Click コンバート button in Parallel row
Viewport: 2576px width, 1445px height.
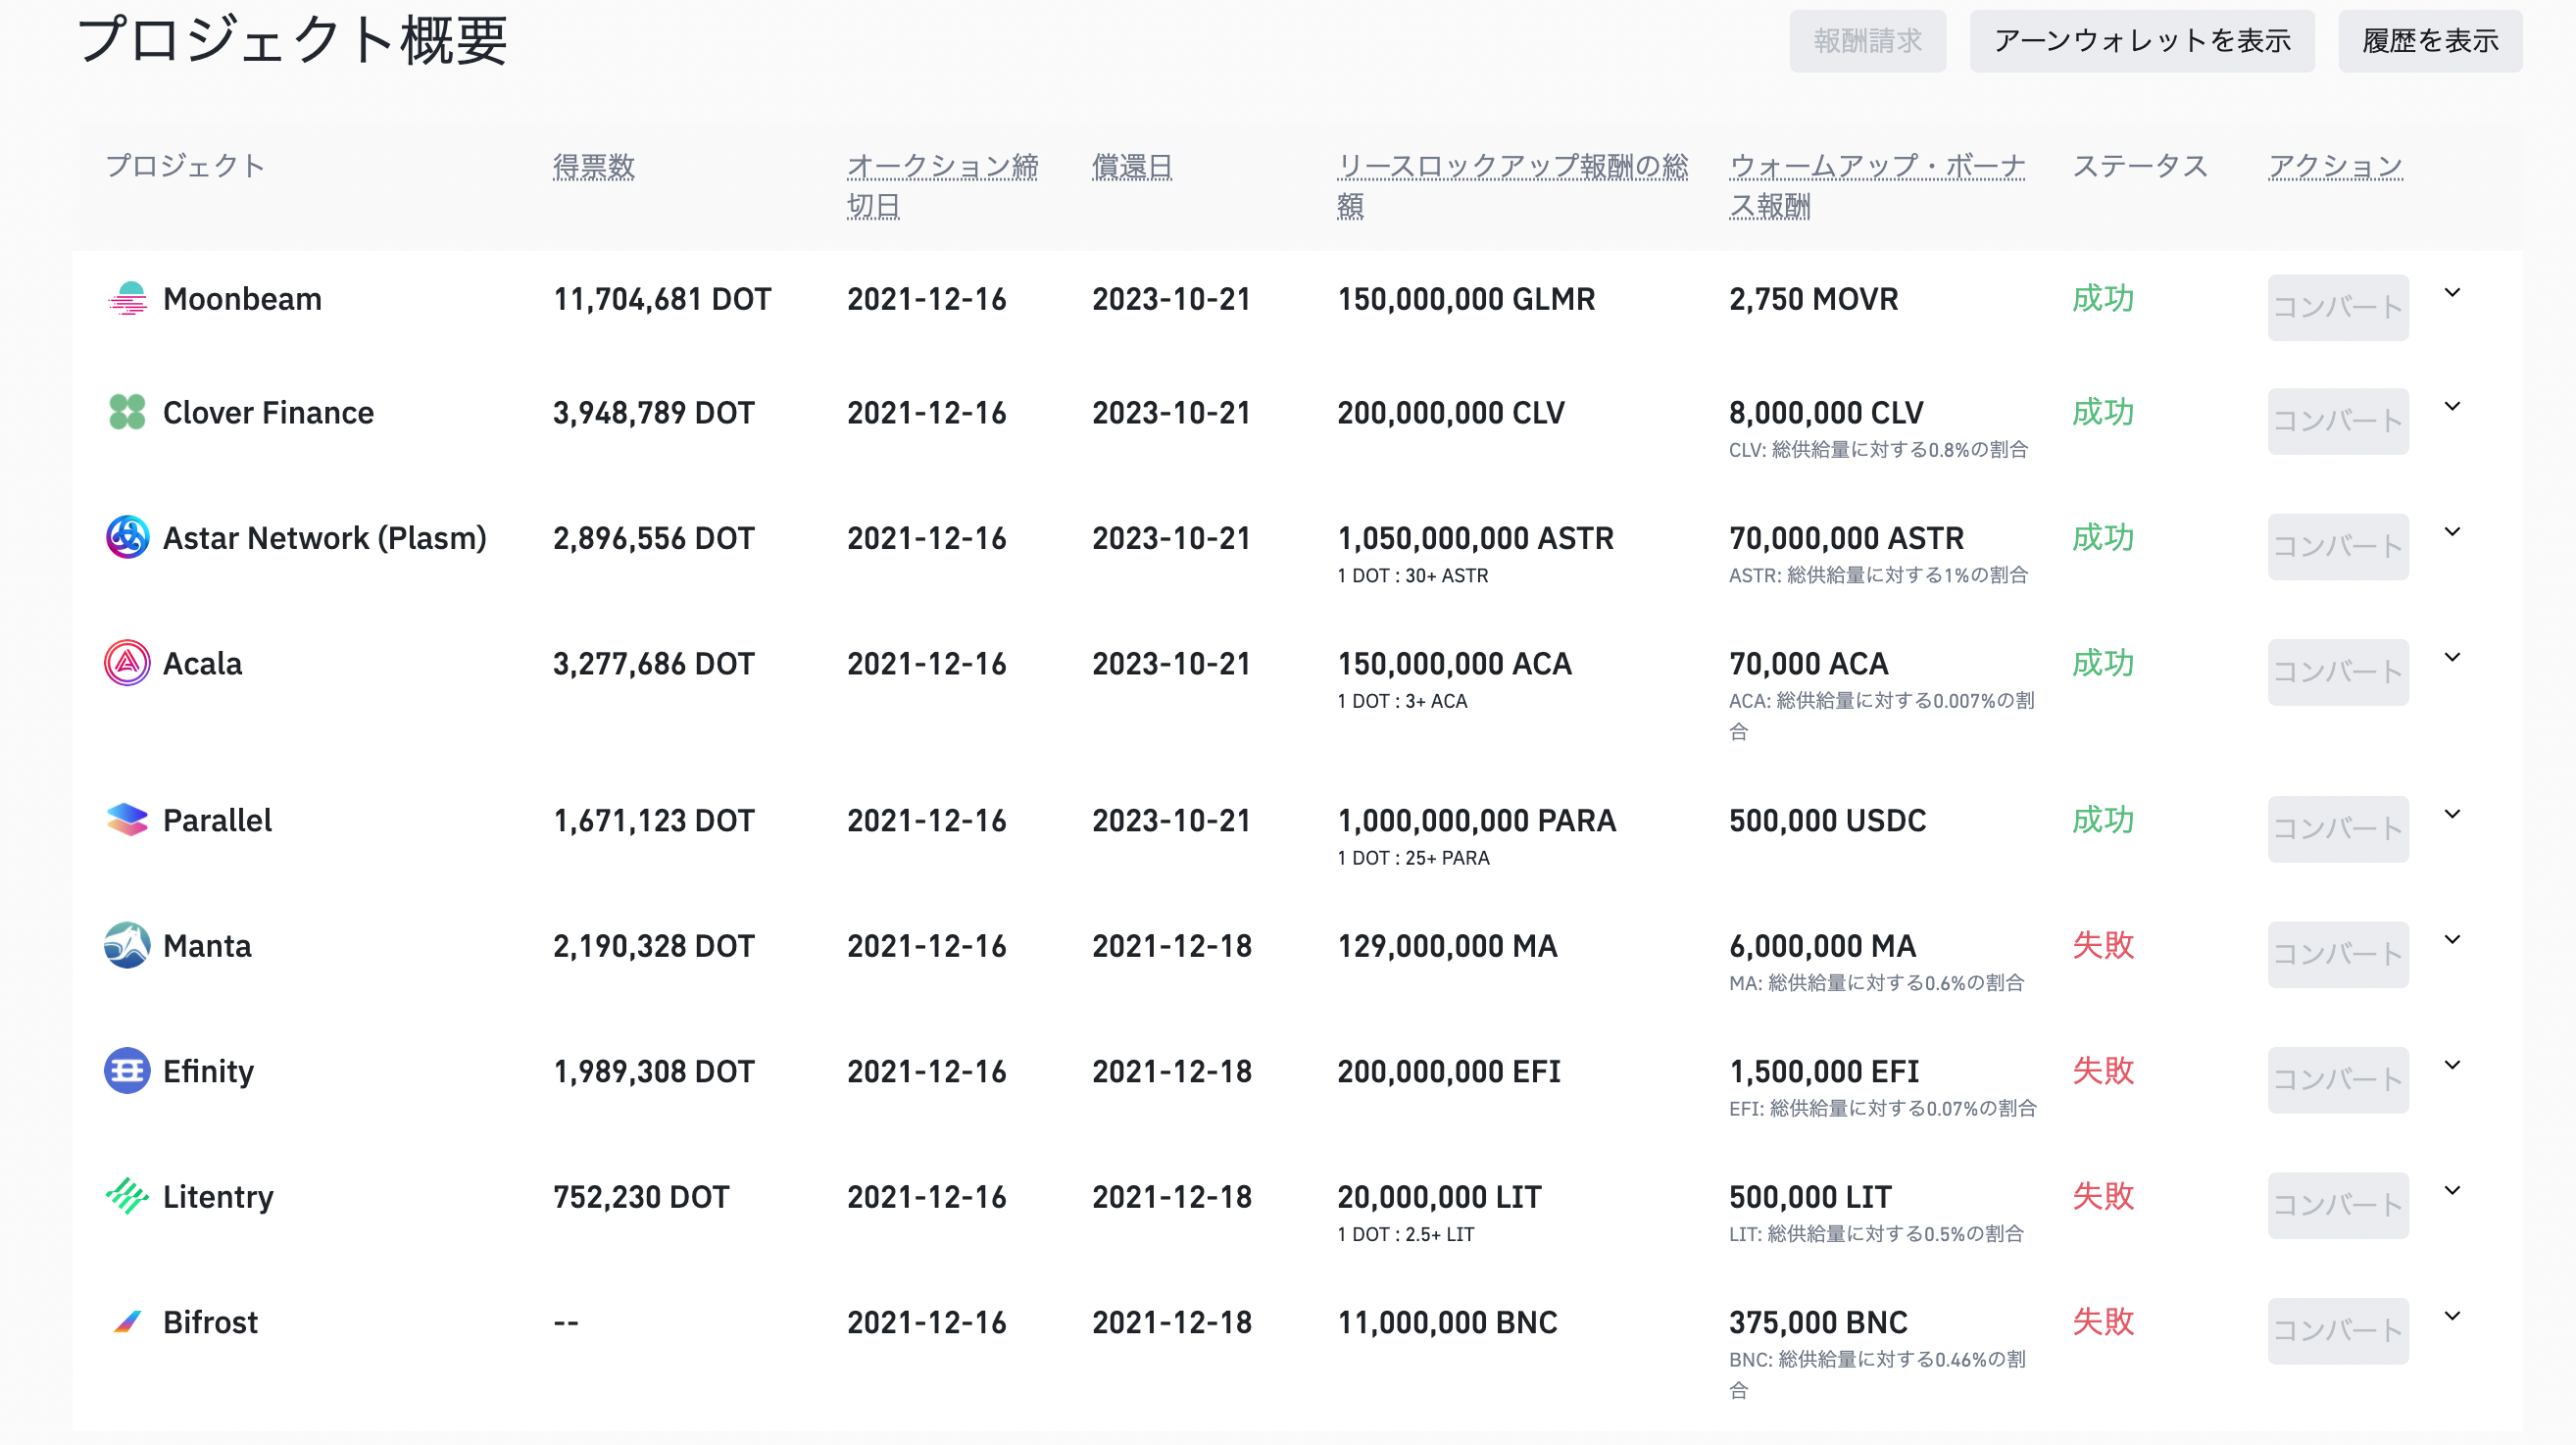coord(2338,829)
